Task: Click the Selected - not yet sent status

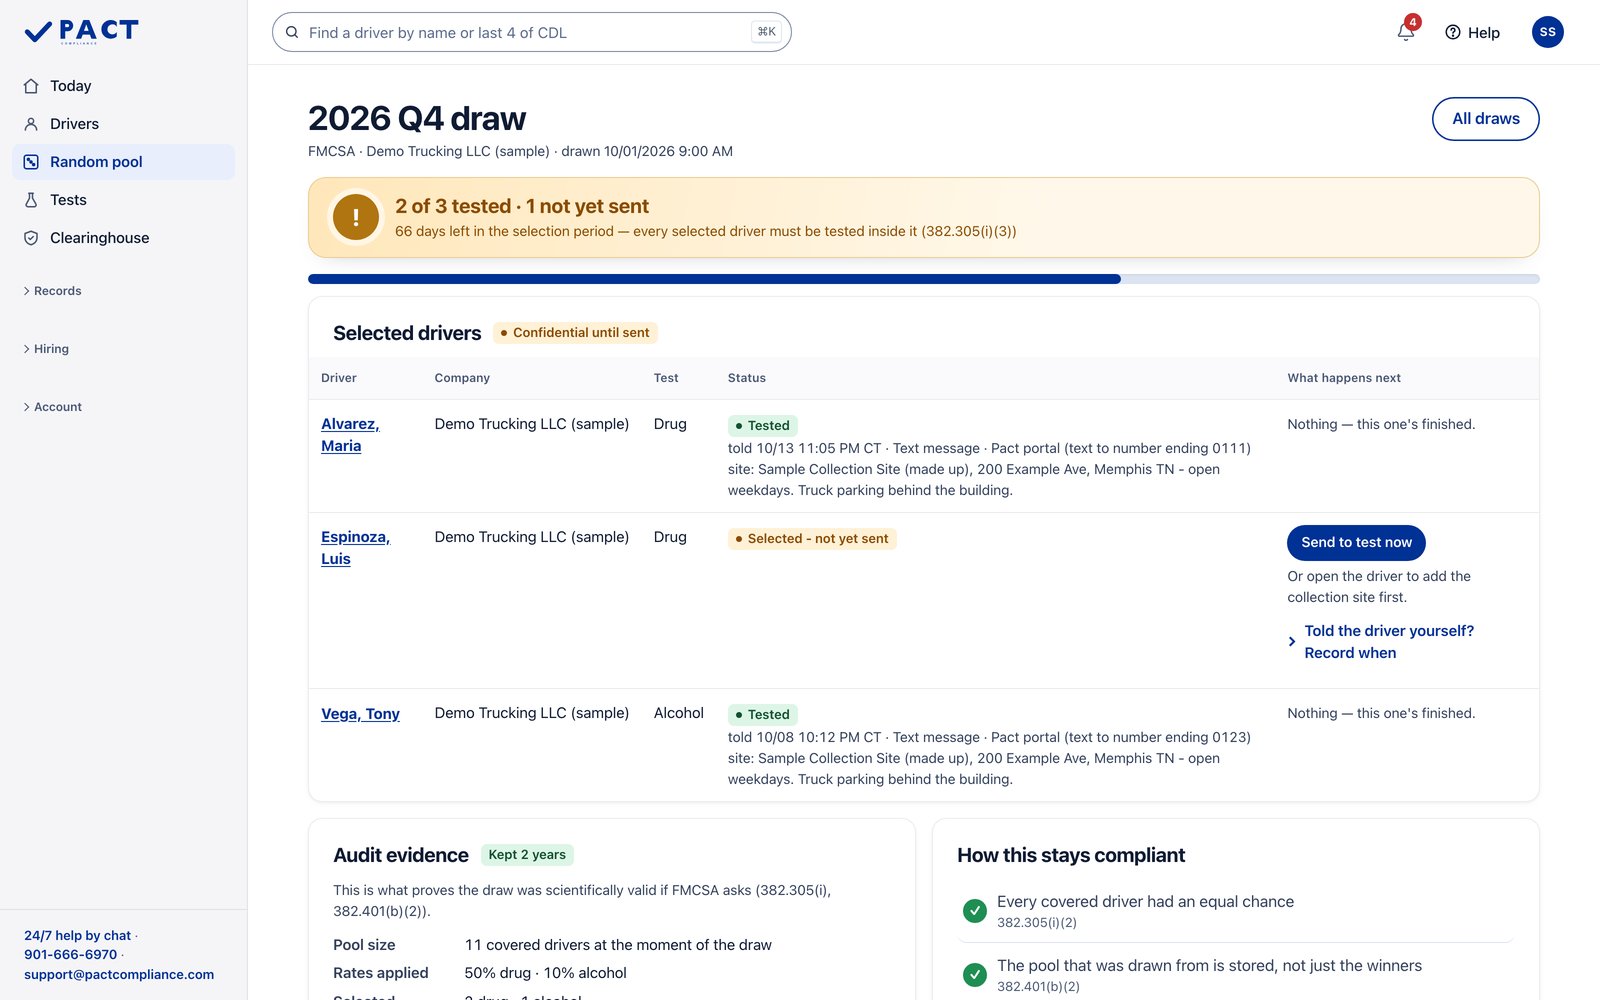Action: tap(812, 539)
